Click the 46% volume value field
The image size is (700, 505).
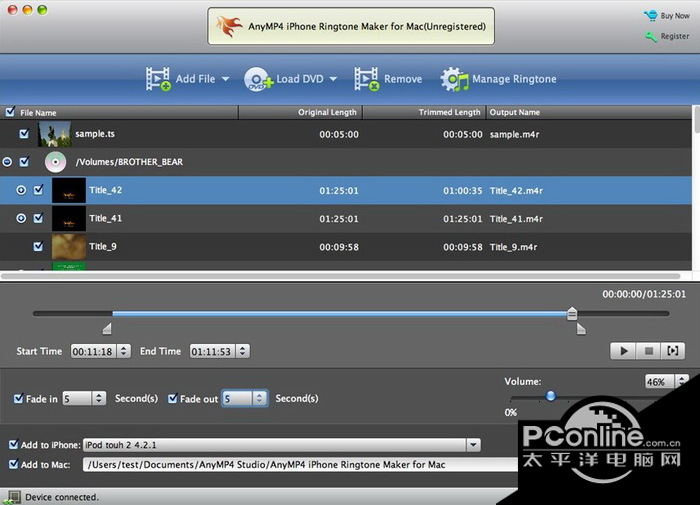pos(660,382)
